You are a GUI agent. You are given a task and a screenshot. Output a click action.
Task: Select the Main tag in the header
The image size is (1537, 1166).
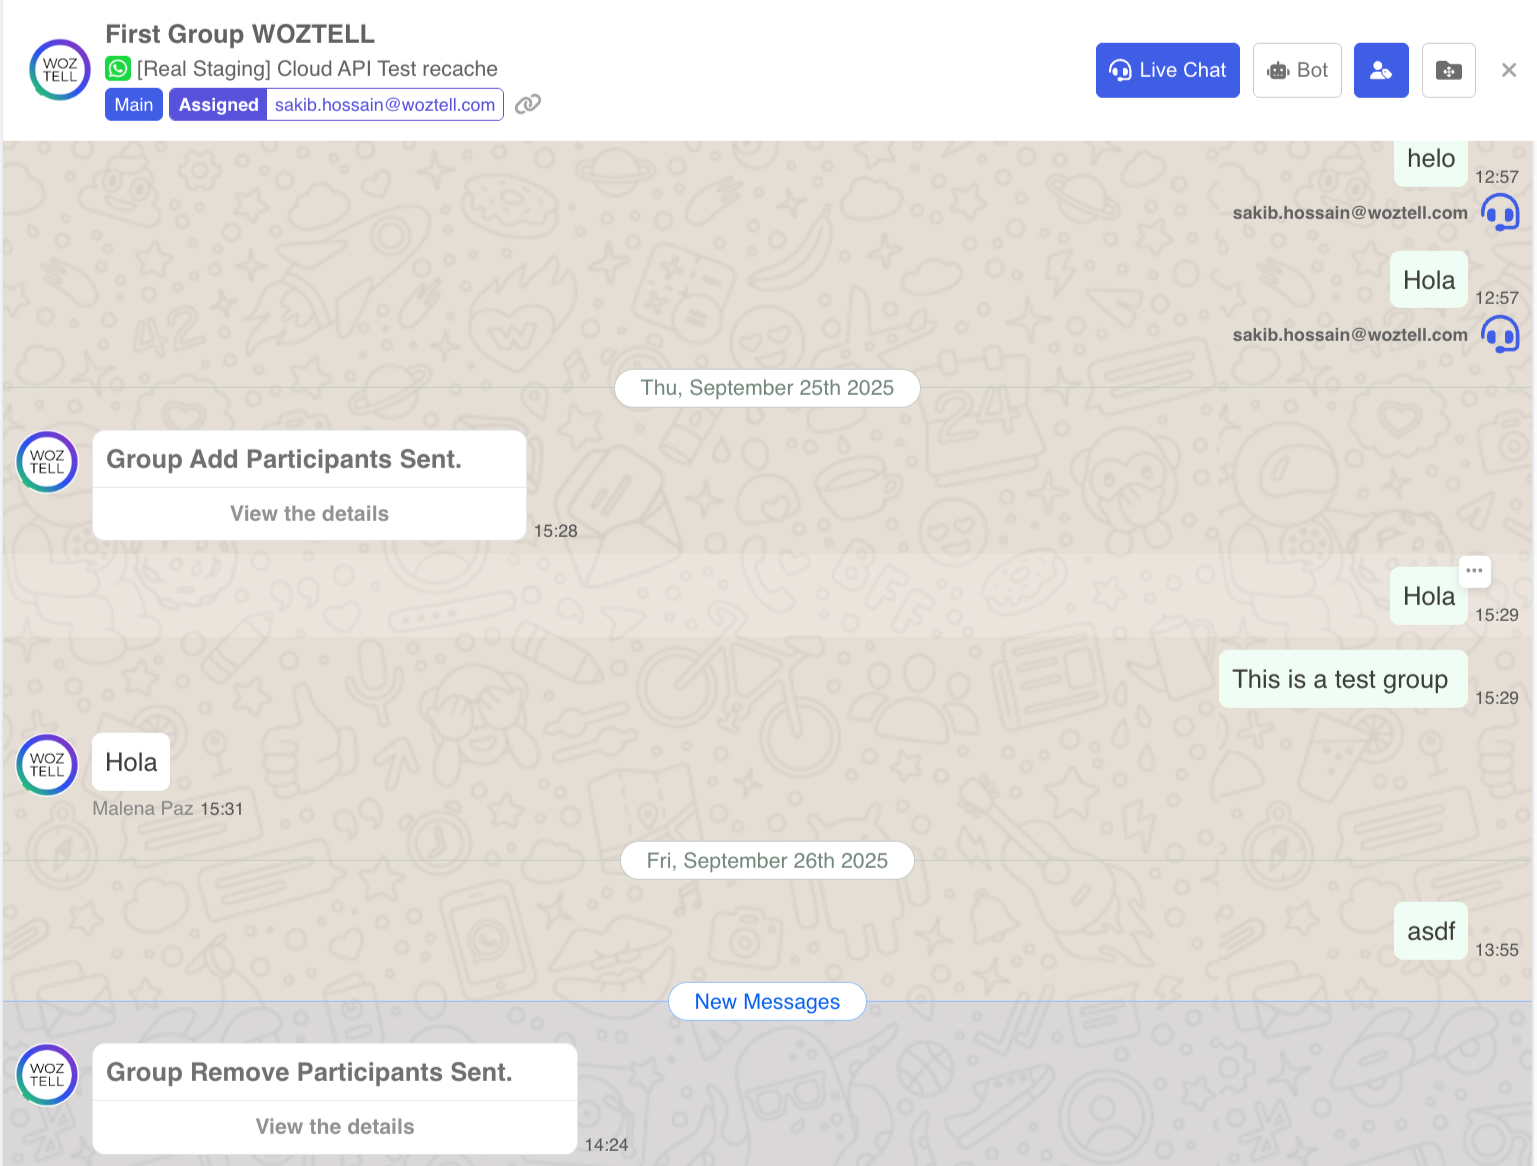click(x=134, y=105)
